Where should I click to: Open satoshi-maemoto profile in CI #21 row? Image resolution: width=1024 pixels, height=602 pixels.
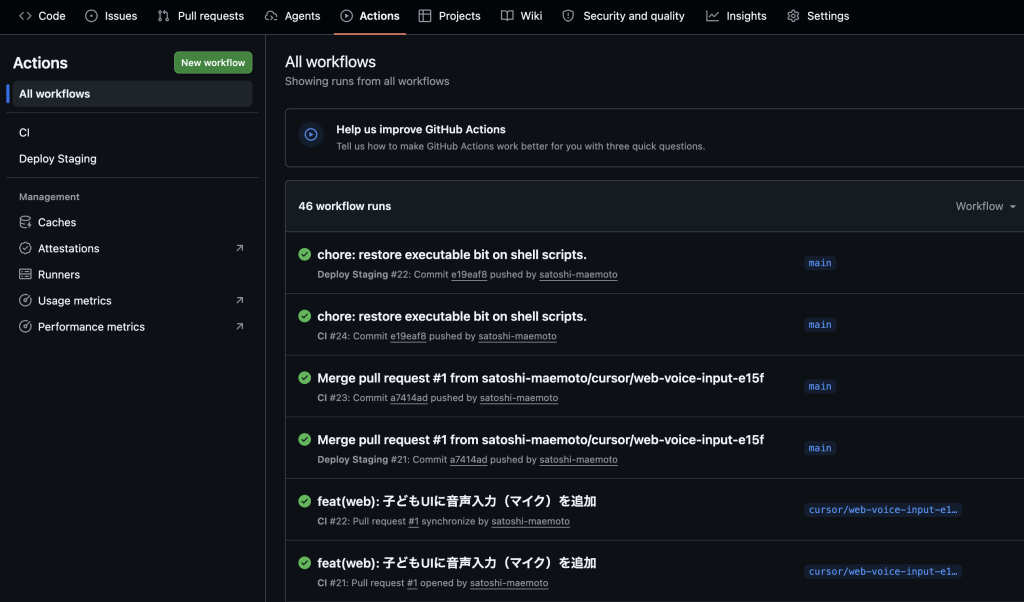point(509,583)
